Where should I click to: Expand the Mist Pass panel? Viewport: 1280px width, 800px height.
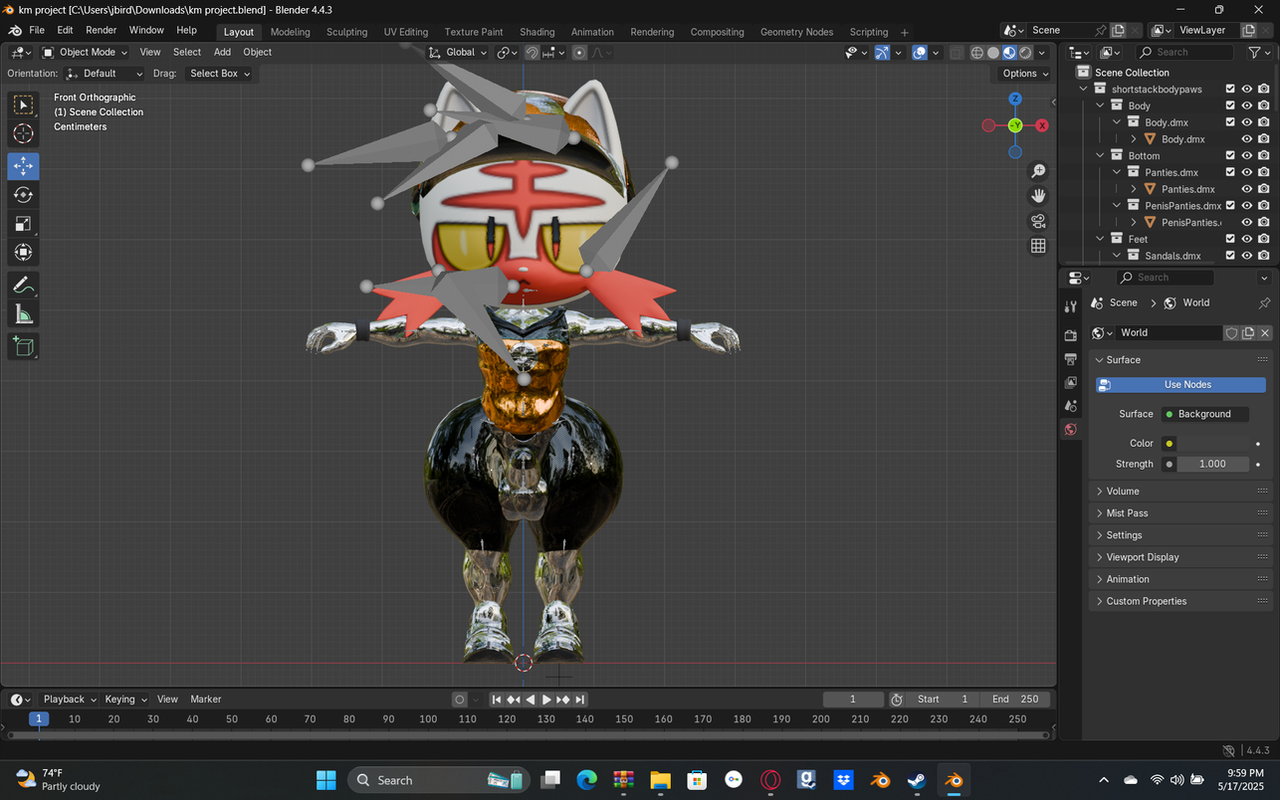point(1180,513)
